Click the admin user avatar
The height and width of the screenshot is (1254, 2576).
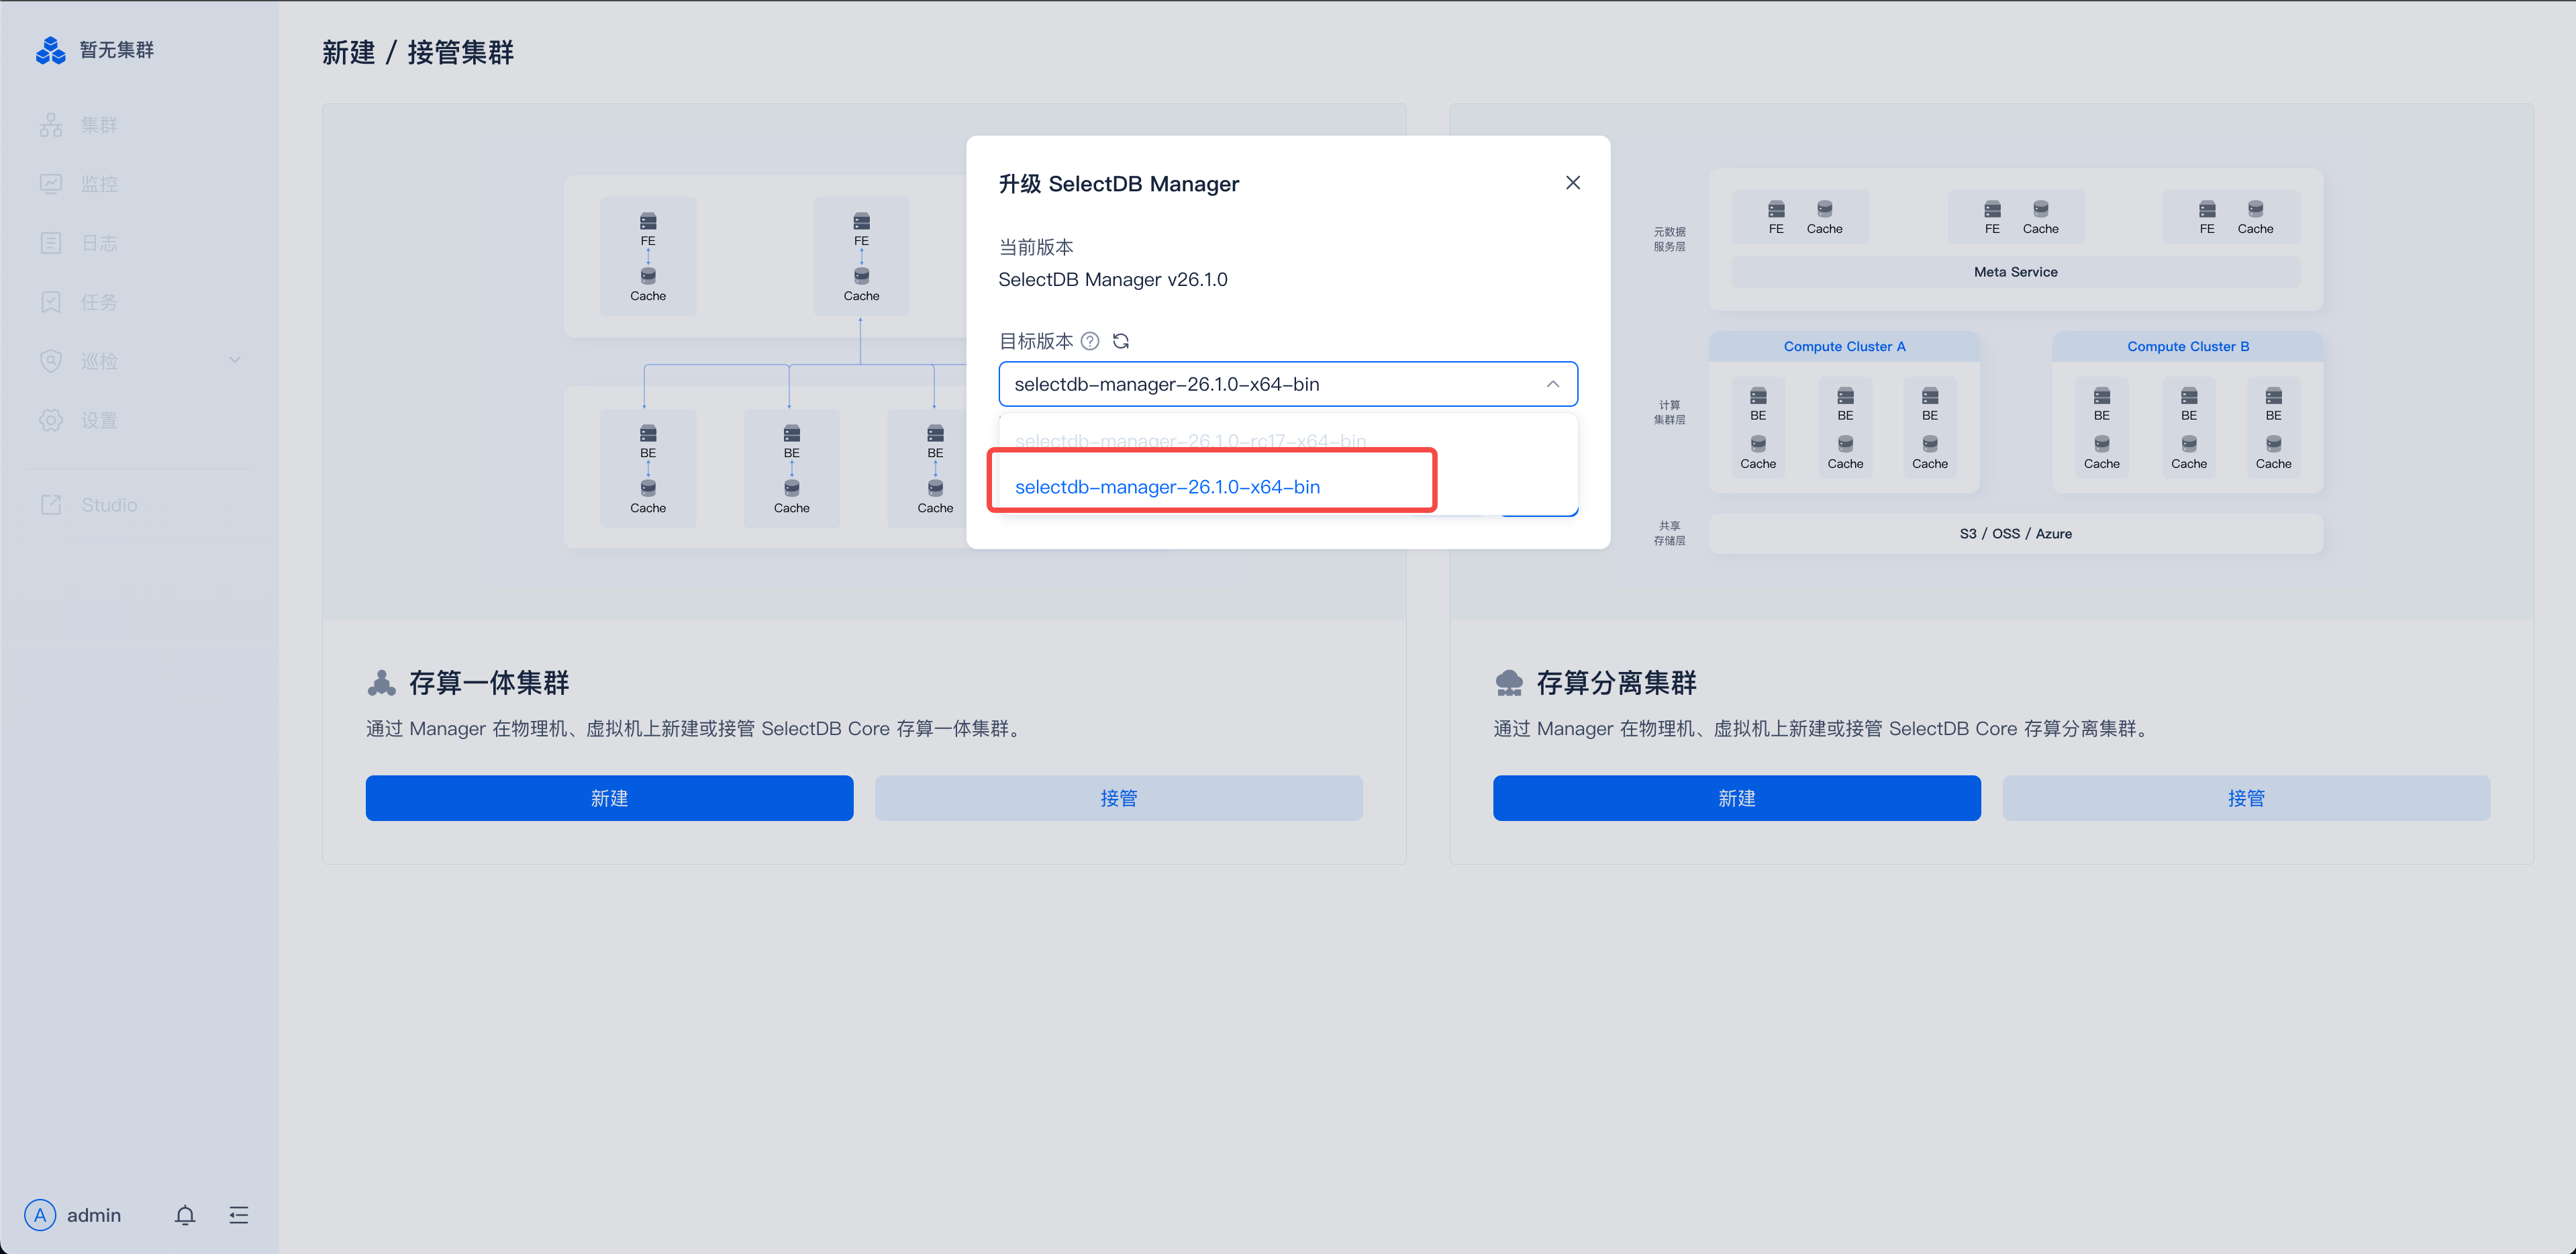[40, 1215]
